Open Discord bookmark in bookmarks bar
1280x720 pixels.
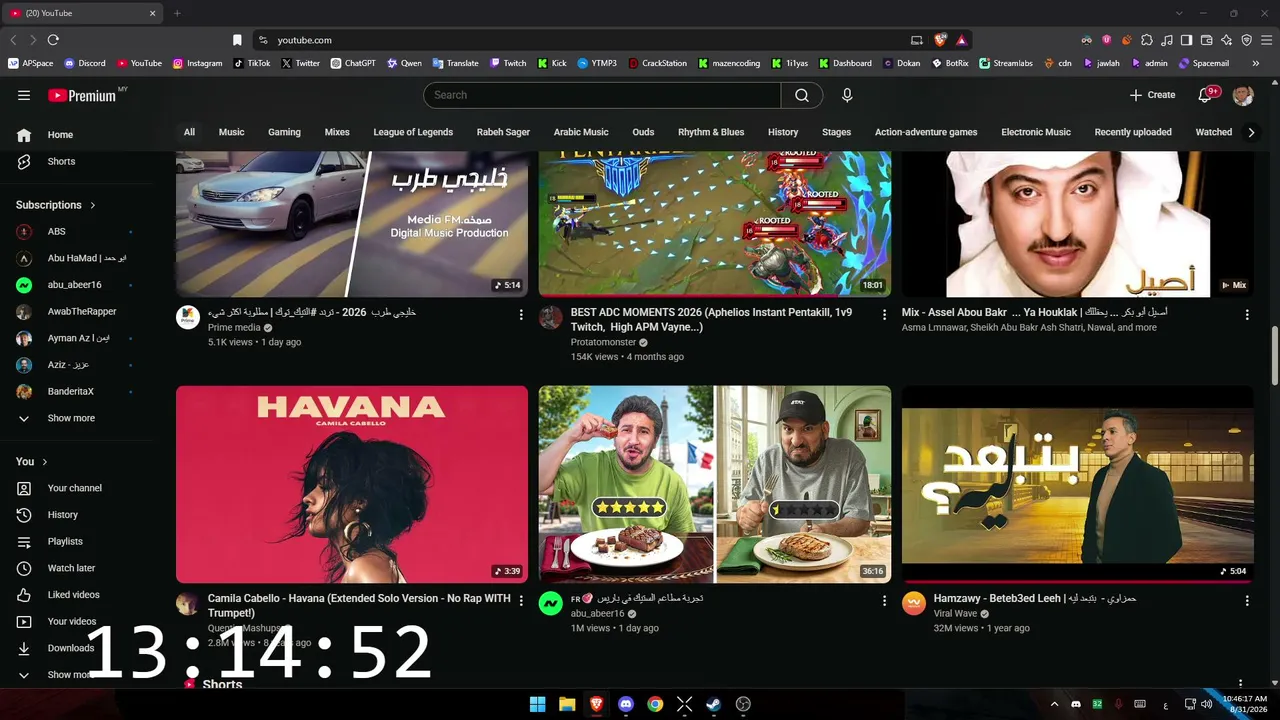(x=85, y=63)
